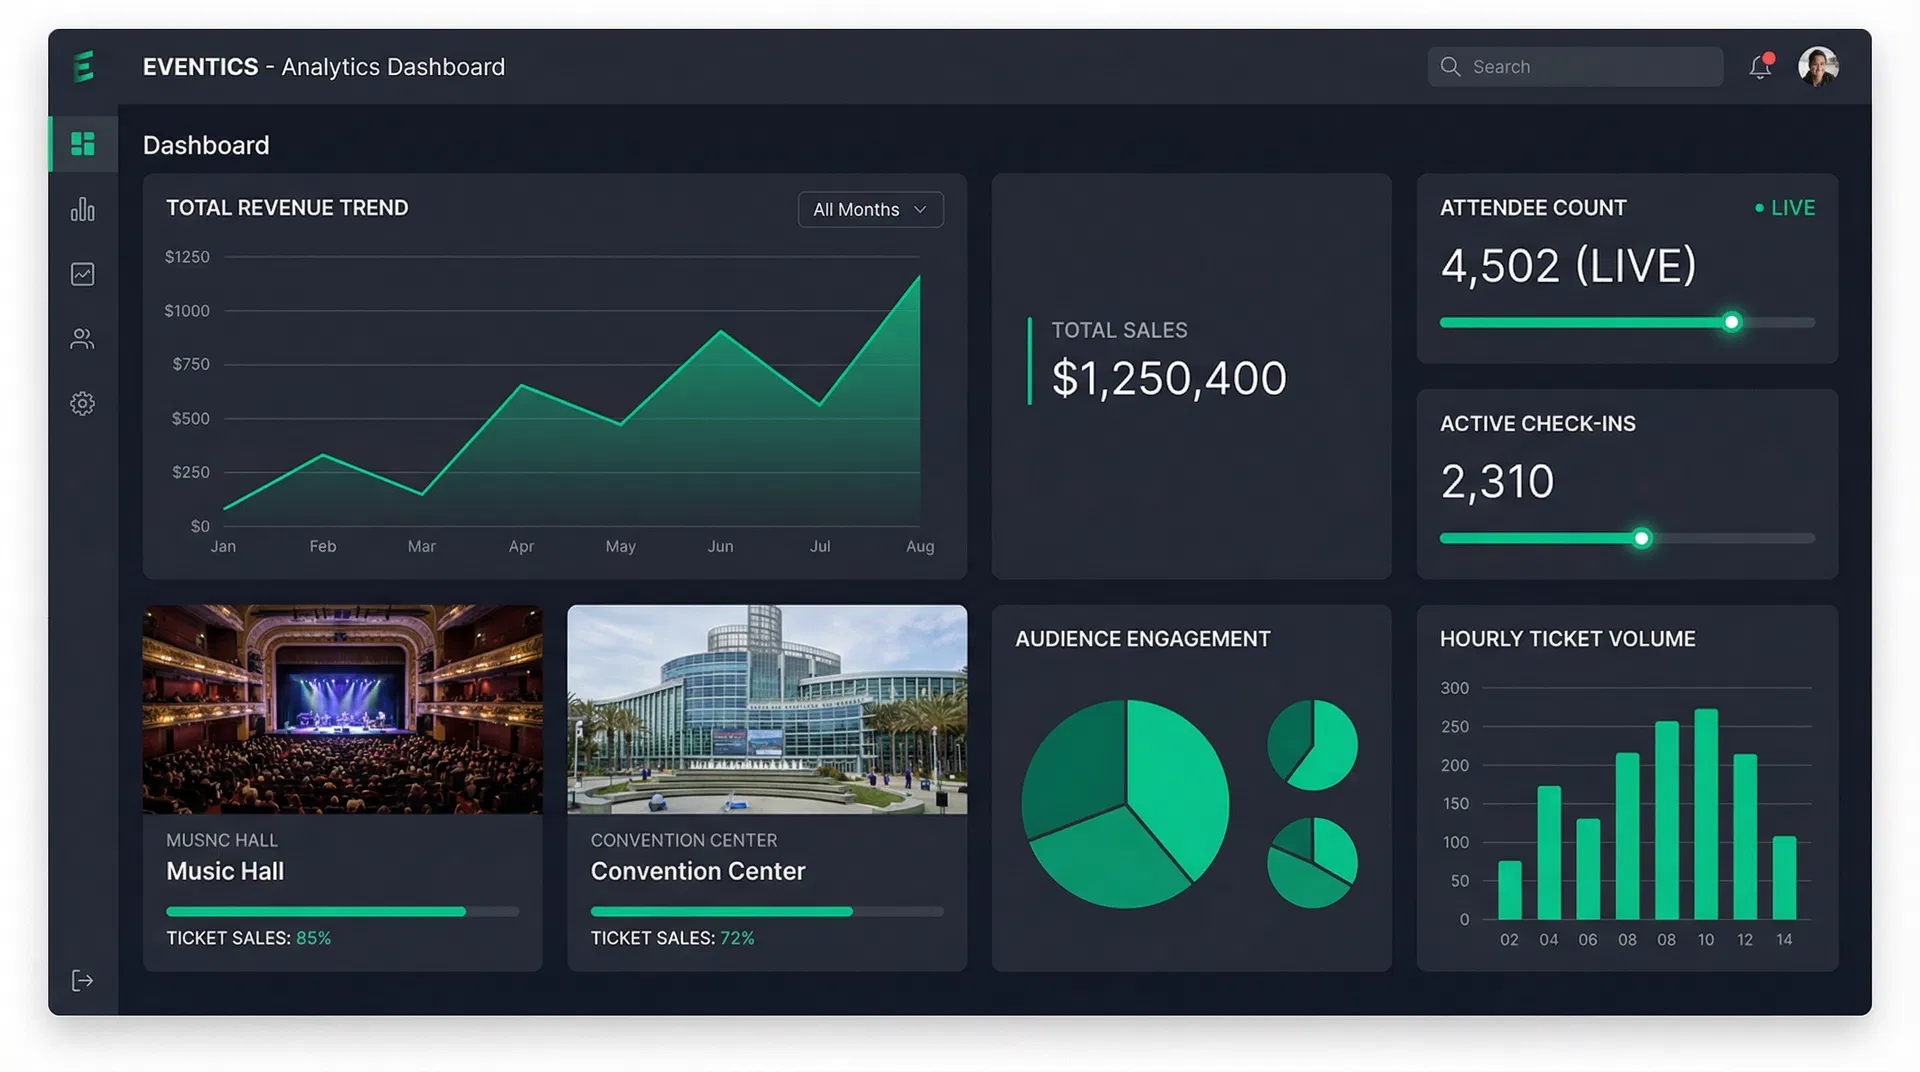Open Settings from the sidebar gear icon
The height and width of the screenshot is (1072, 1920).
(x=82, y=403)
